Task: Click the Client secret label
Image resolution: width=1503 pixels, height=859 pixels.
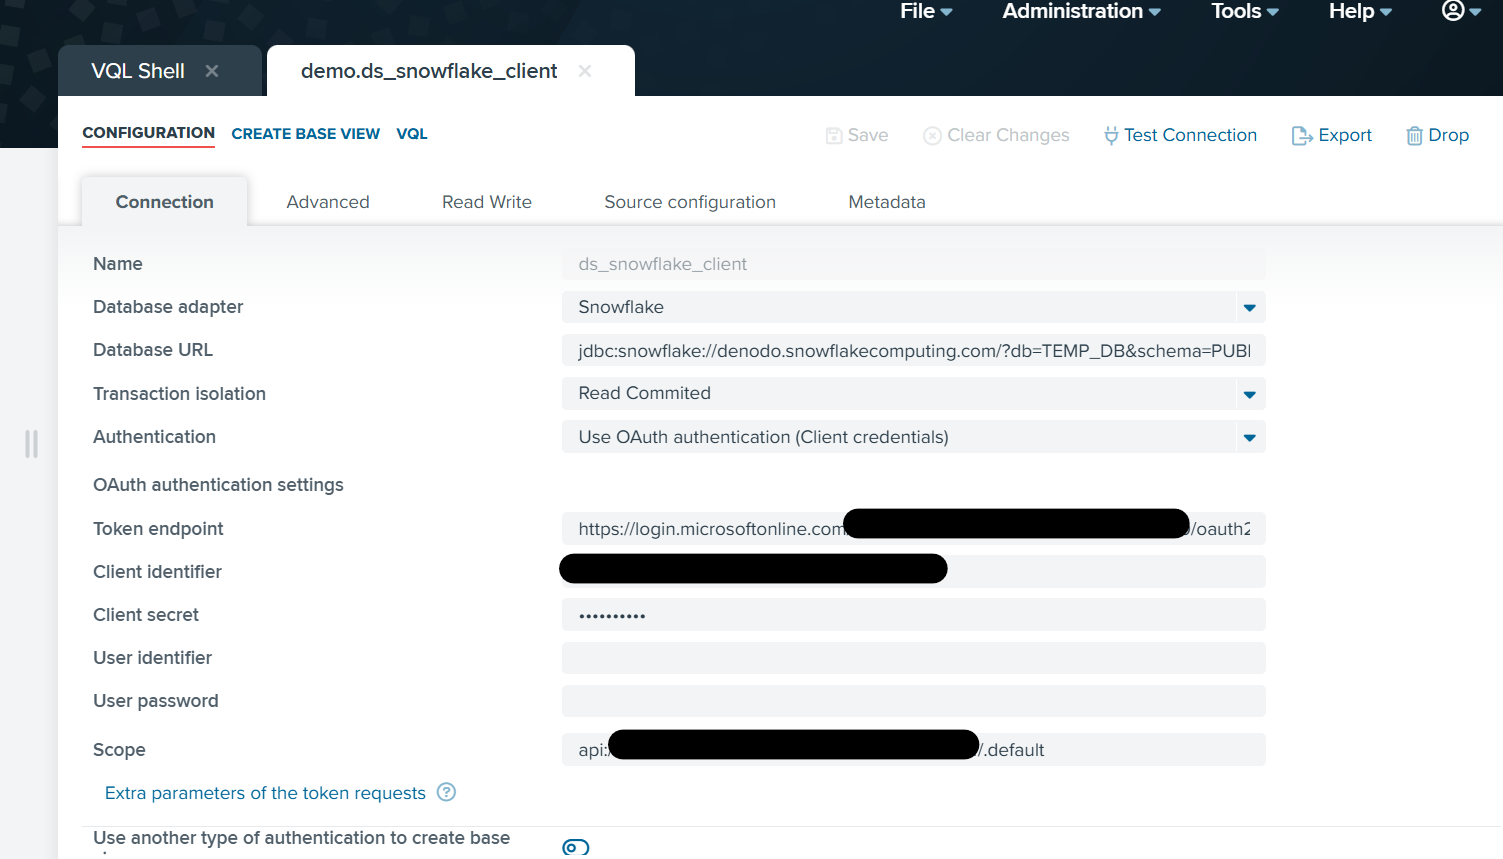Action: click(x=146, y=615)
